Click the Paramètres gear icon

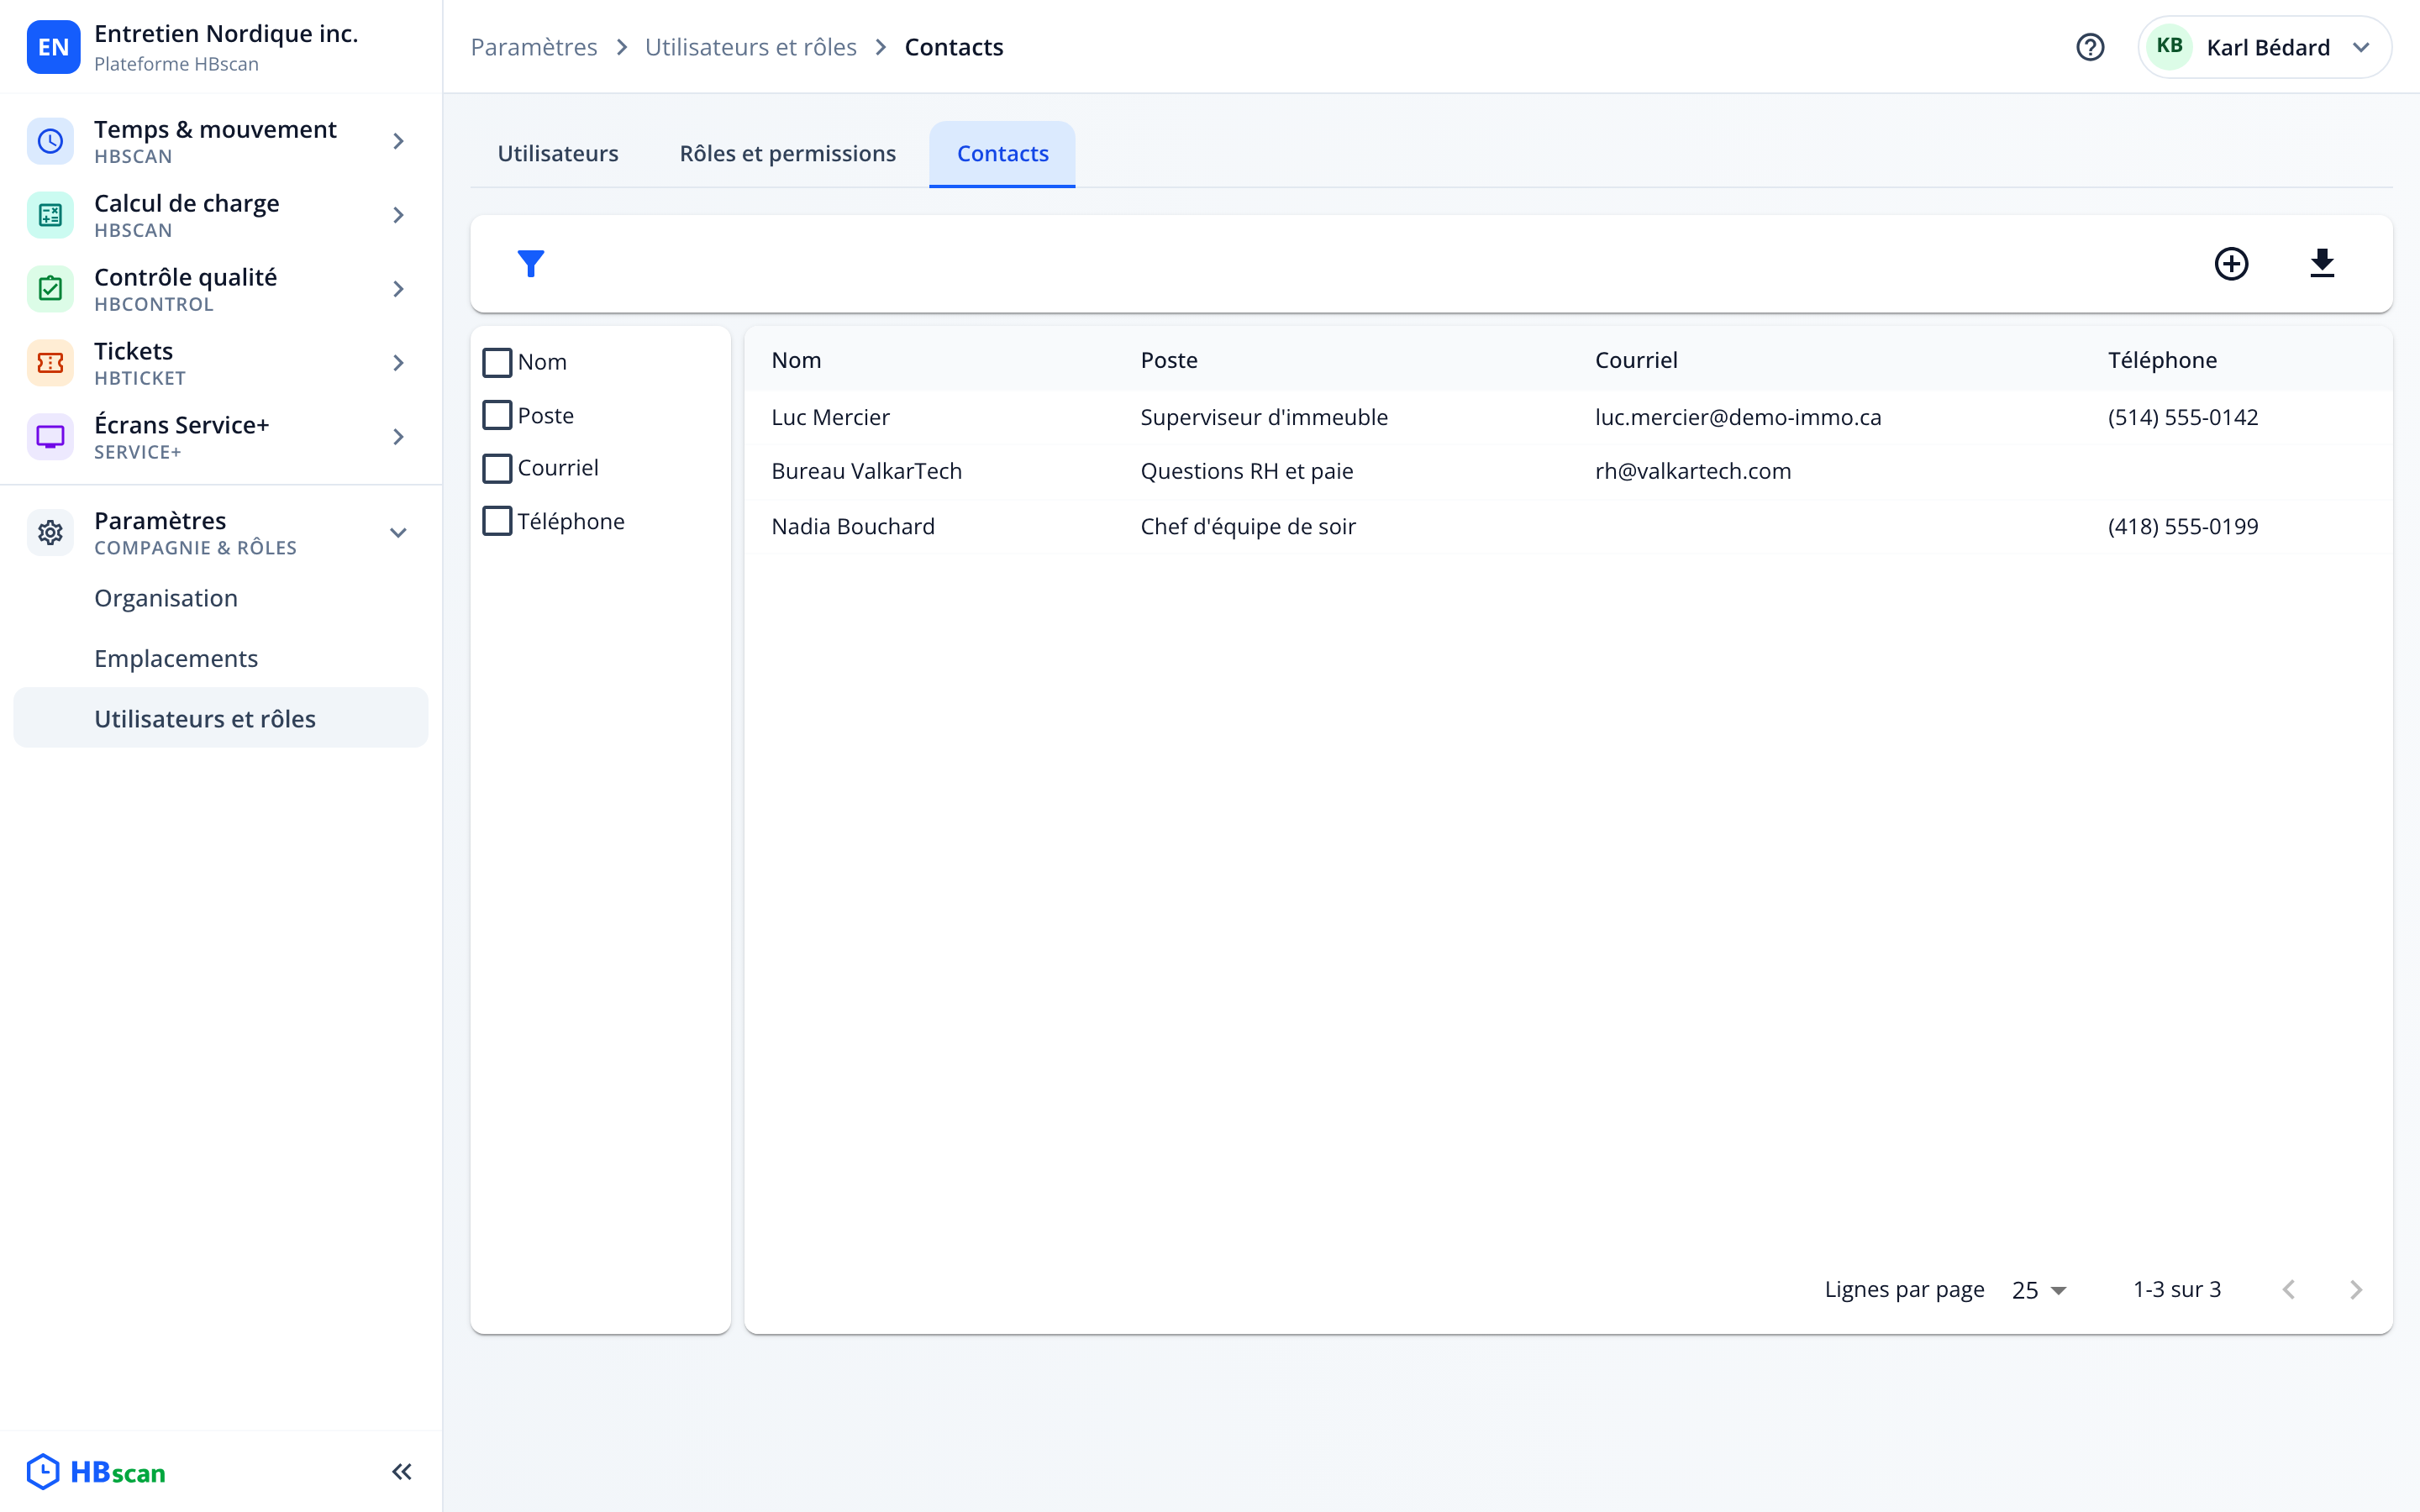point(50,533)
